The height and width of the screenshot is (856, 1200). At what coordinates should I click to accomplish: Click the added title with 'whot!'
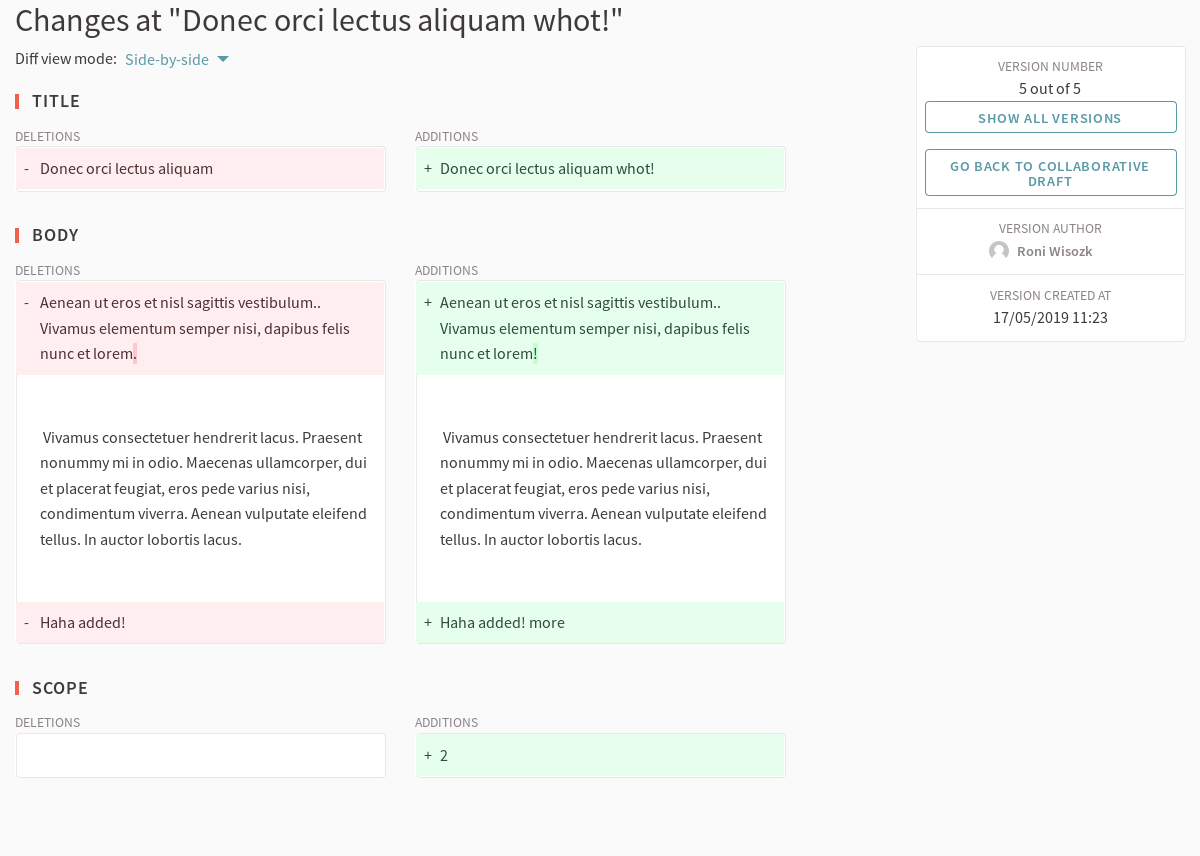(x=547, y=168)
